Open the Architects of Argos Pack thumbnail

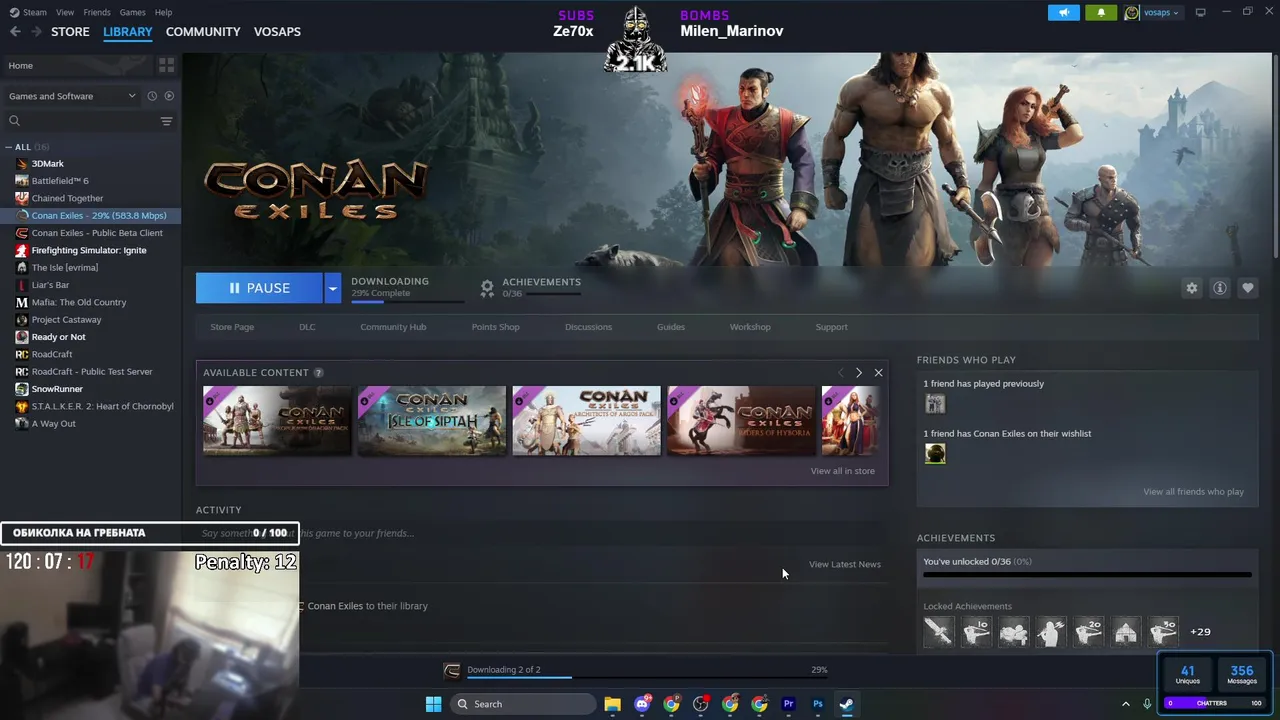586,420
